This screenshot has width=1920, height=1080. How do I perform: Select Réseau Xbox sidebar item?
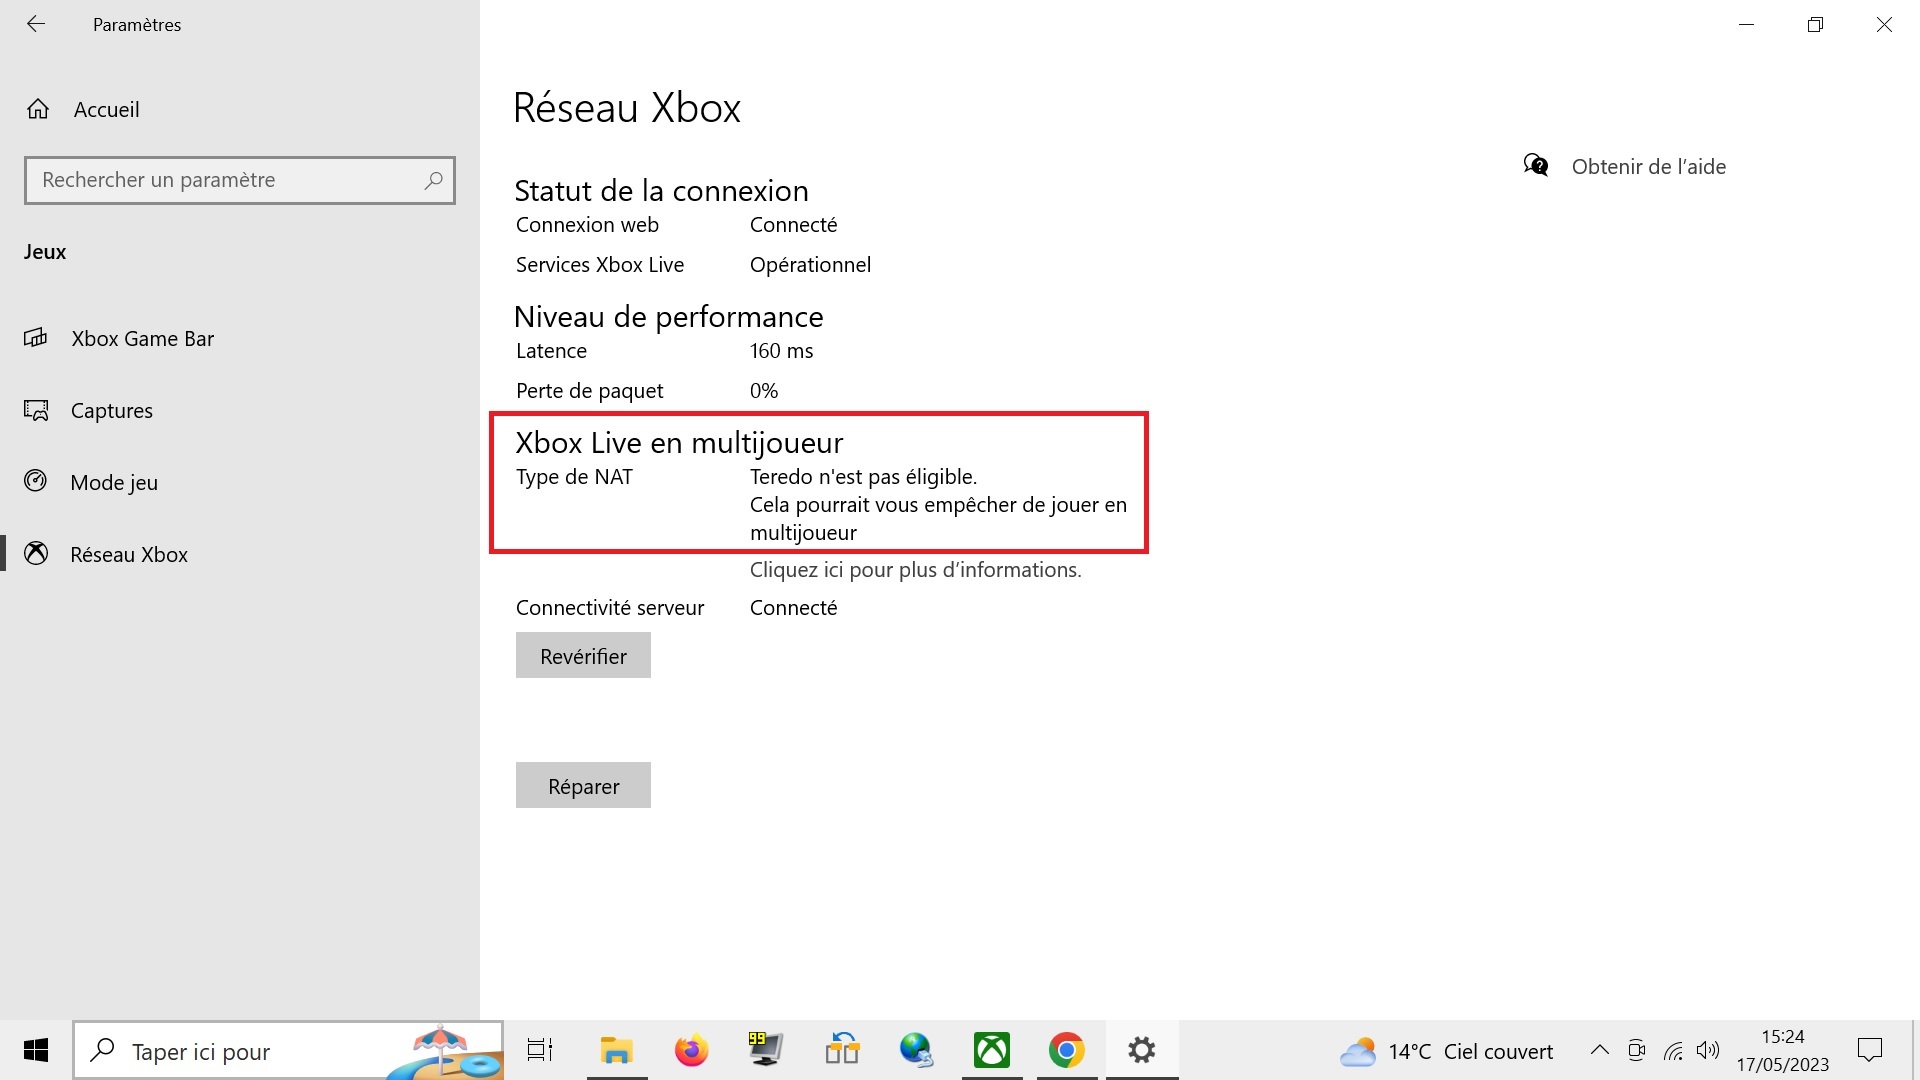click(x=128, y=555)
